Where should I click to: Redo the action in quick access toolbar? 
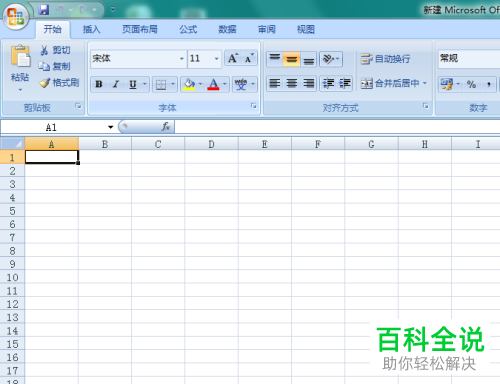tap(84, 10)
